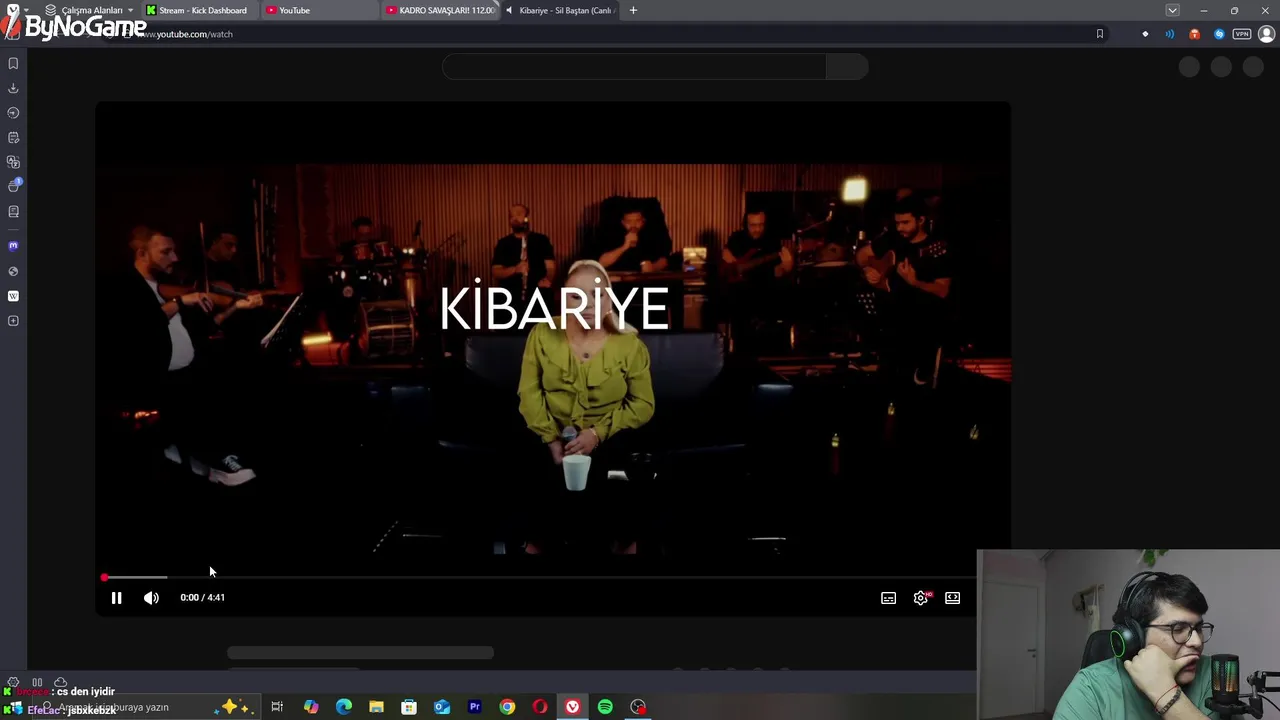
Task: Launch Microsoft Copilot from taskbar
Action: click(x=311, y=708)
